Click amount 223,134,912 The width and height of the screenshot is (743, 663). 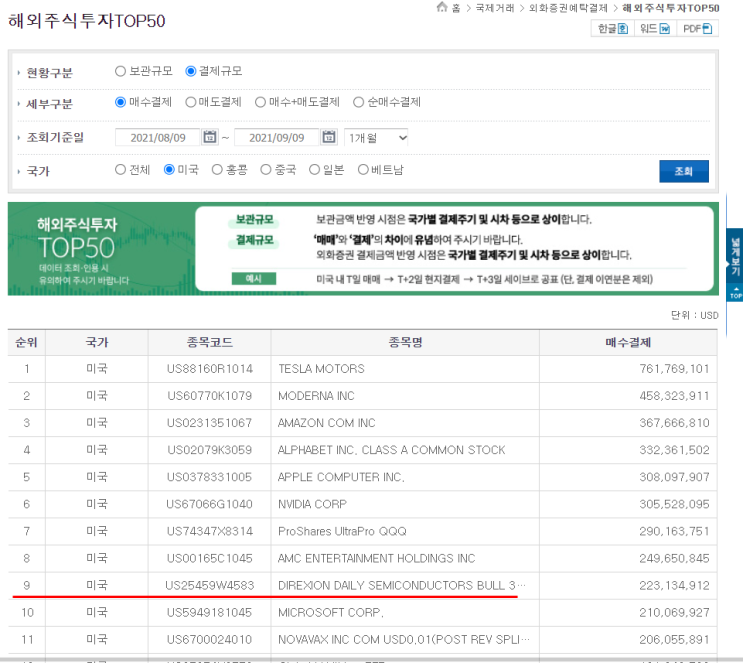pyautogui.click(x=674, y=585)
